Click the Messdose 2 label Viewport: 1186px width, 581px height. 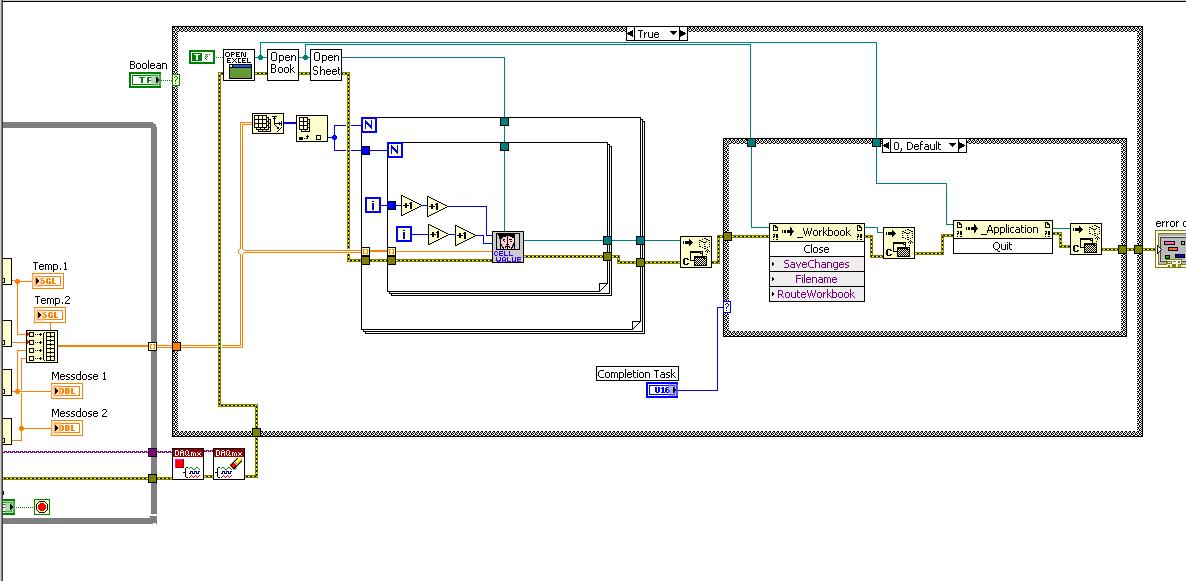(x=79, y=413)
